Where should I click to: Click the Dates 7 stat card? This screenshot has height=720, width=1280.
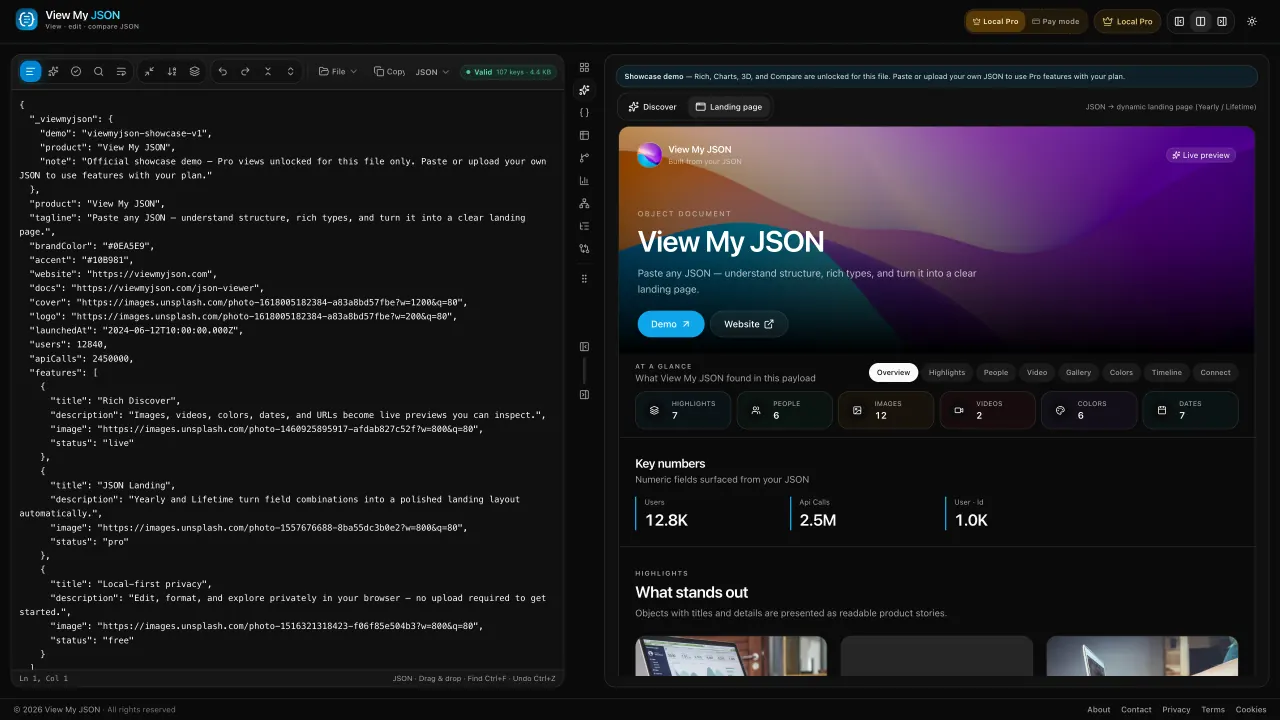pyautogui.click(x=1191, y=410)
